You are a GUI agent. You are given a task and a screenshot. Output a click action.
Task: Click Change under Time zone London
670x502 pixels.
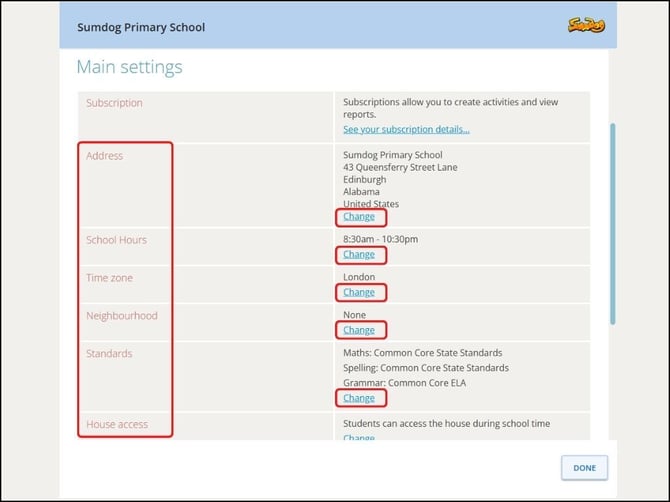359,293
